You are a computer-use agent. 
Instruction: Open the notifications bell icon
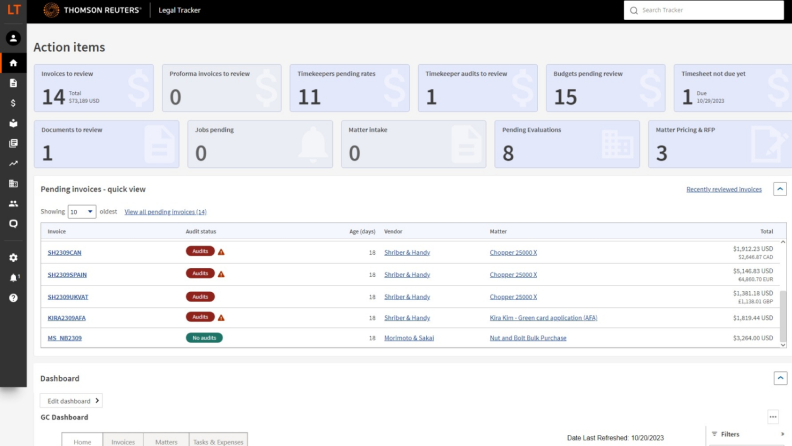13,277
